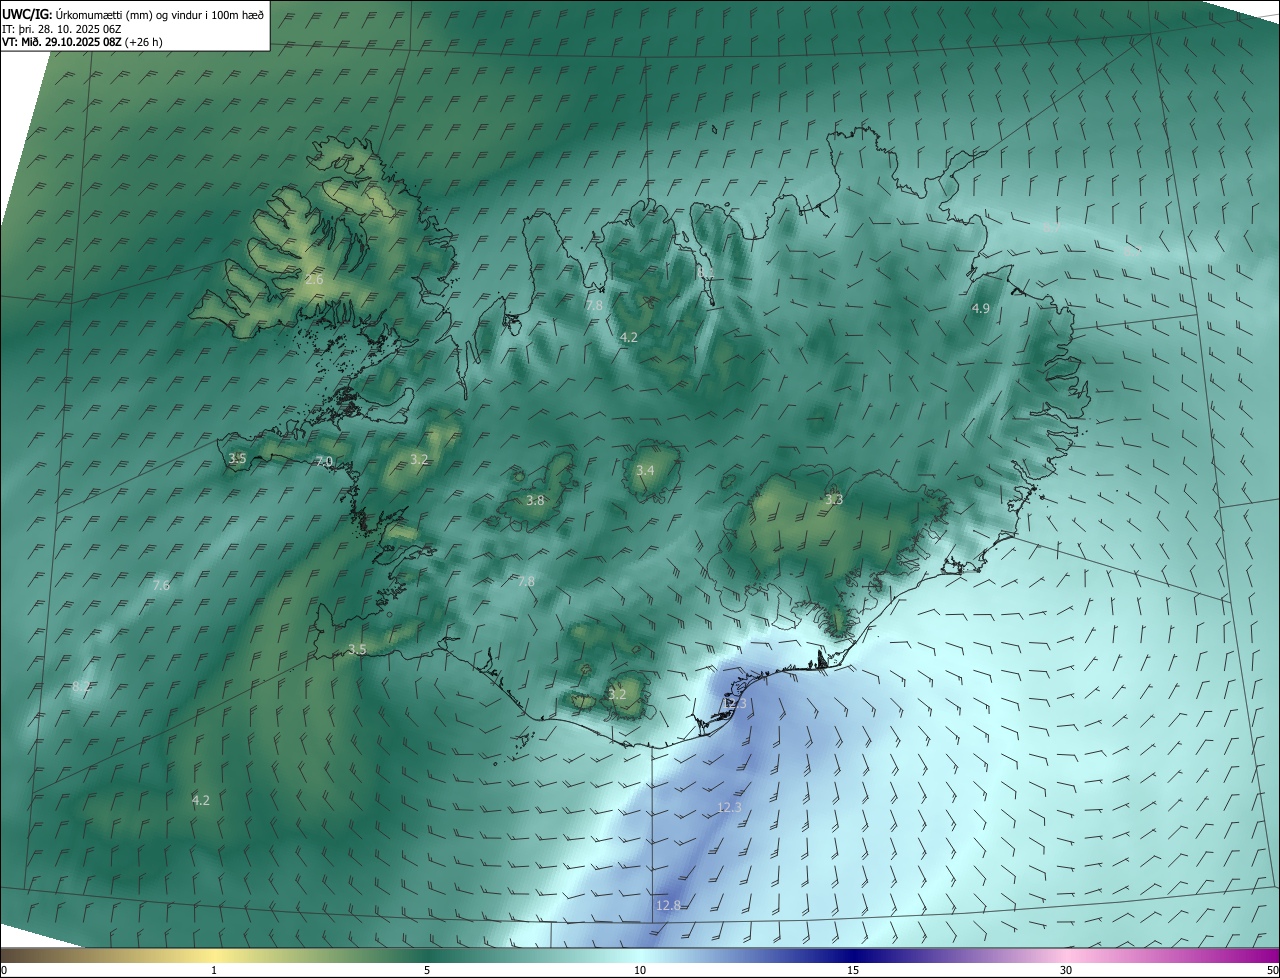Click the 7.0 precipitation value label
Screen dimensions: 1280x978
coord(324,462)
